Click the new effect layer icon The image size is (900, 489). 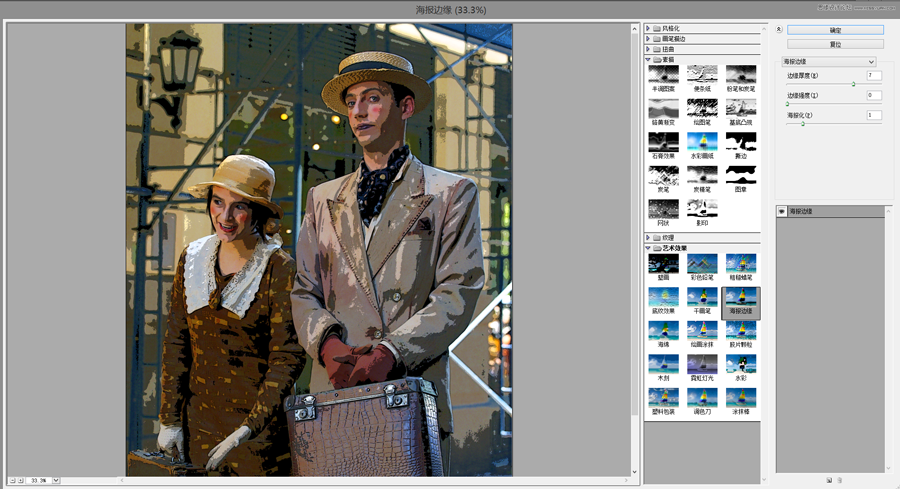tap(828, 481)
